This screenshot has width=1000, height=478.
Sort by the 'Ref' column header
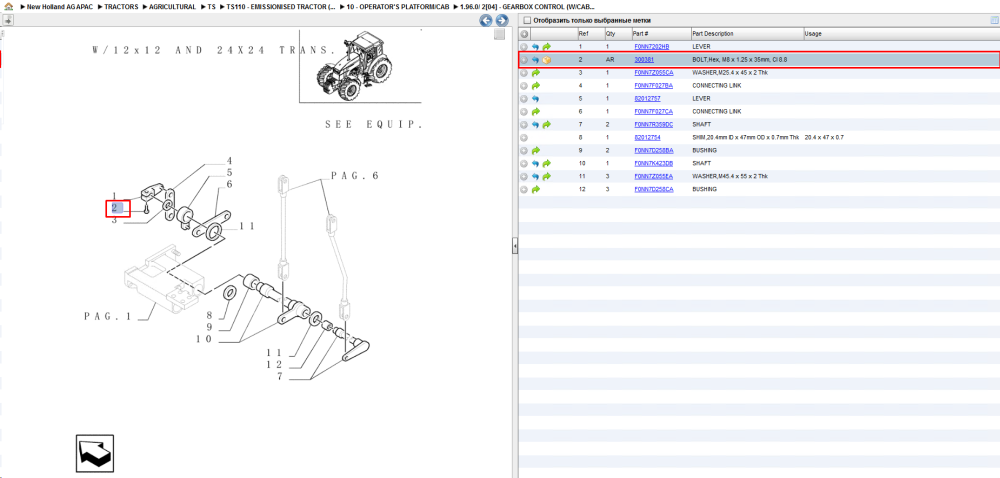[x=584, y=34]
